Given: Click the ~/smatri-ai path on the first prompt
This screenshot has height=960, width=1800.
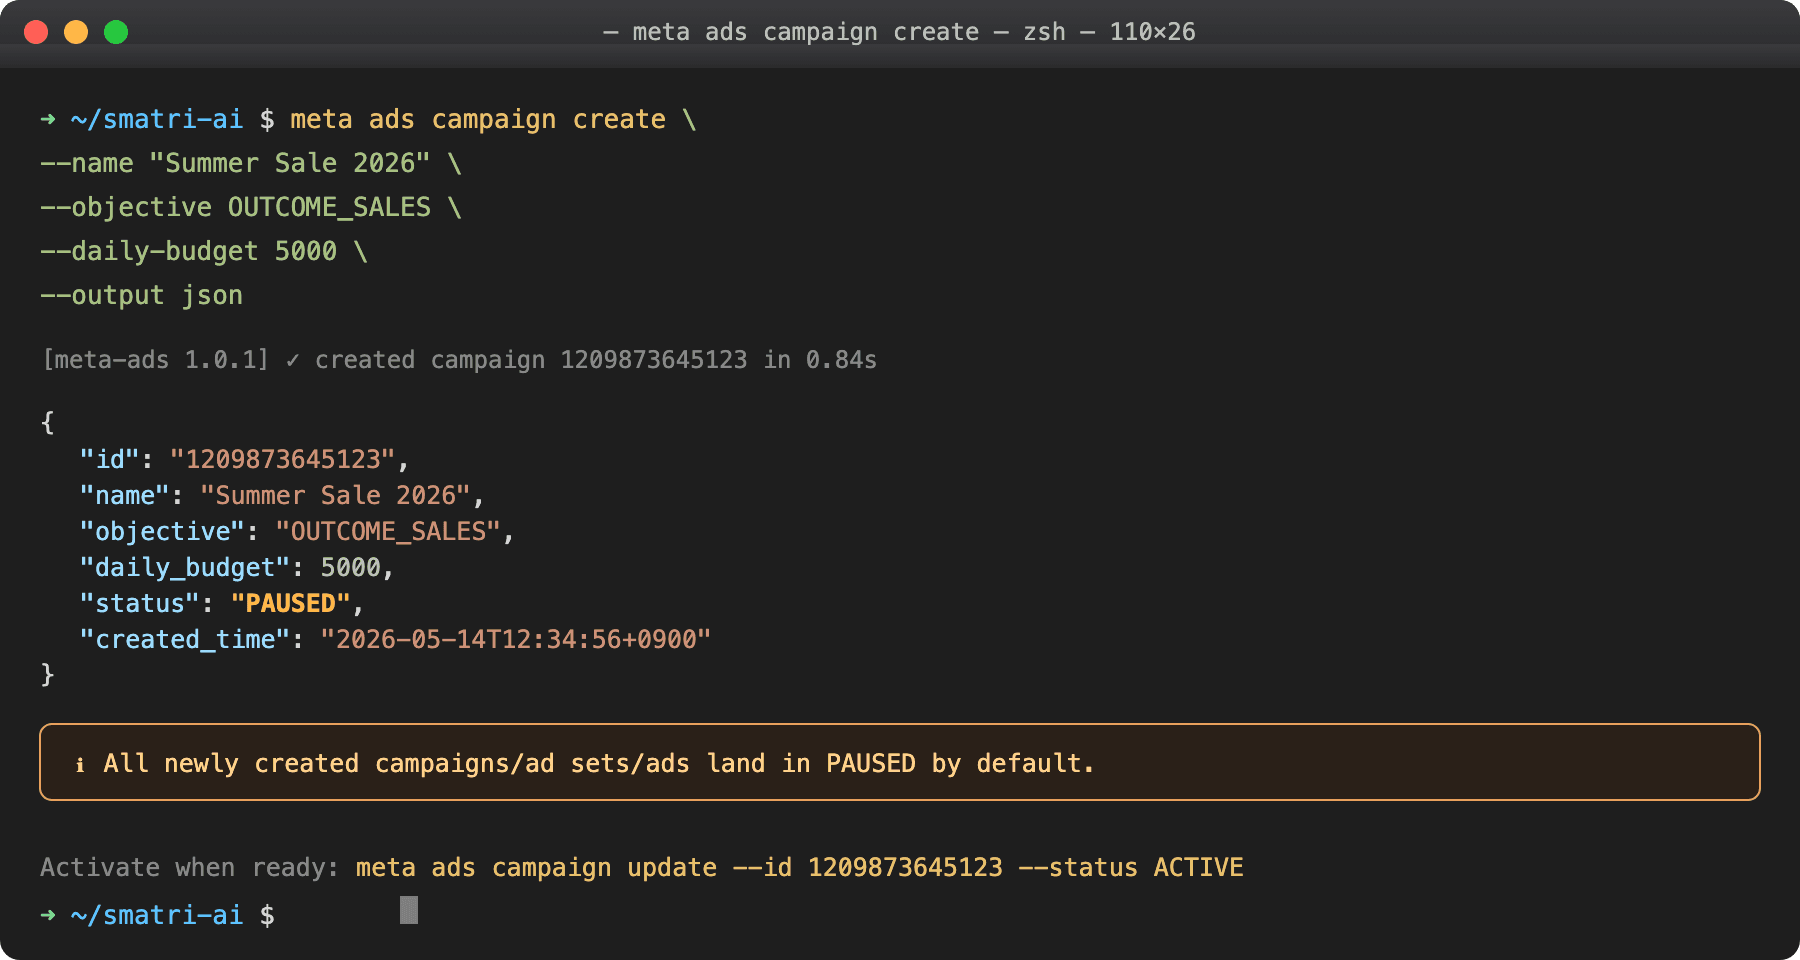Looking at the screenshot, I should 157,120.
